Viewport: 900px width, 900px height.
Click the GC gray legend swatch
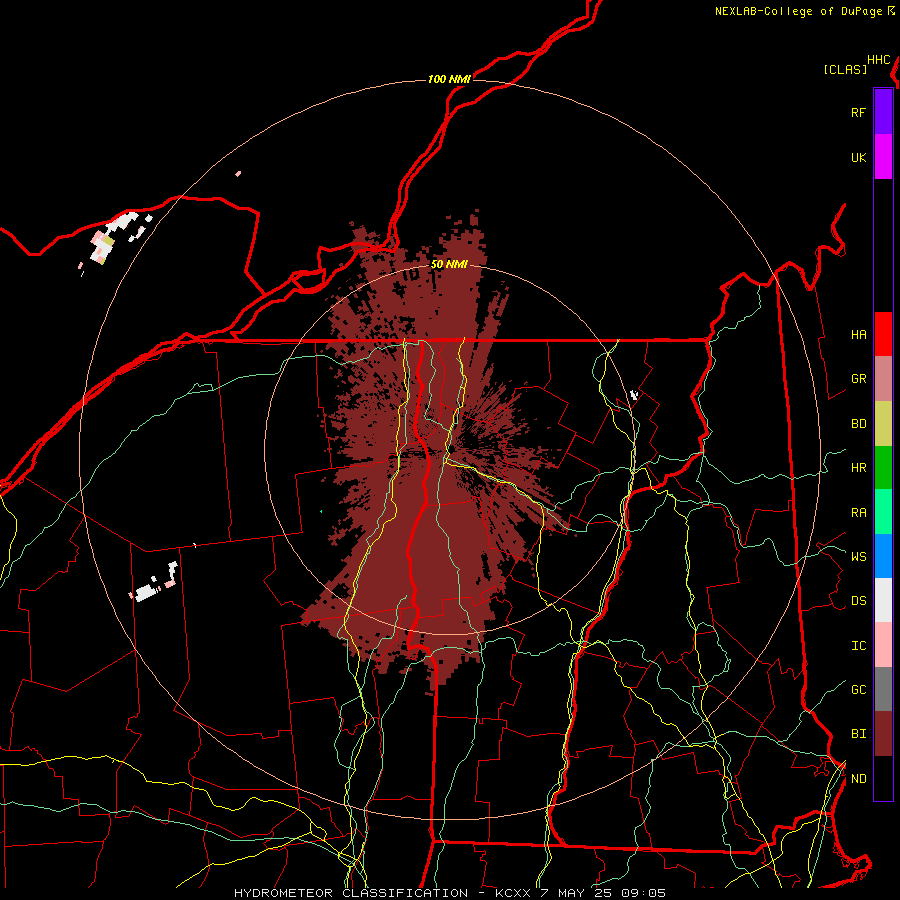tap(883, 689)
